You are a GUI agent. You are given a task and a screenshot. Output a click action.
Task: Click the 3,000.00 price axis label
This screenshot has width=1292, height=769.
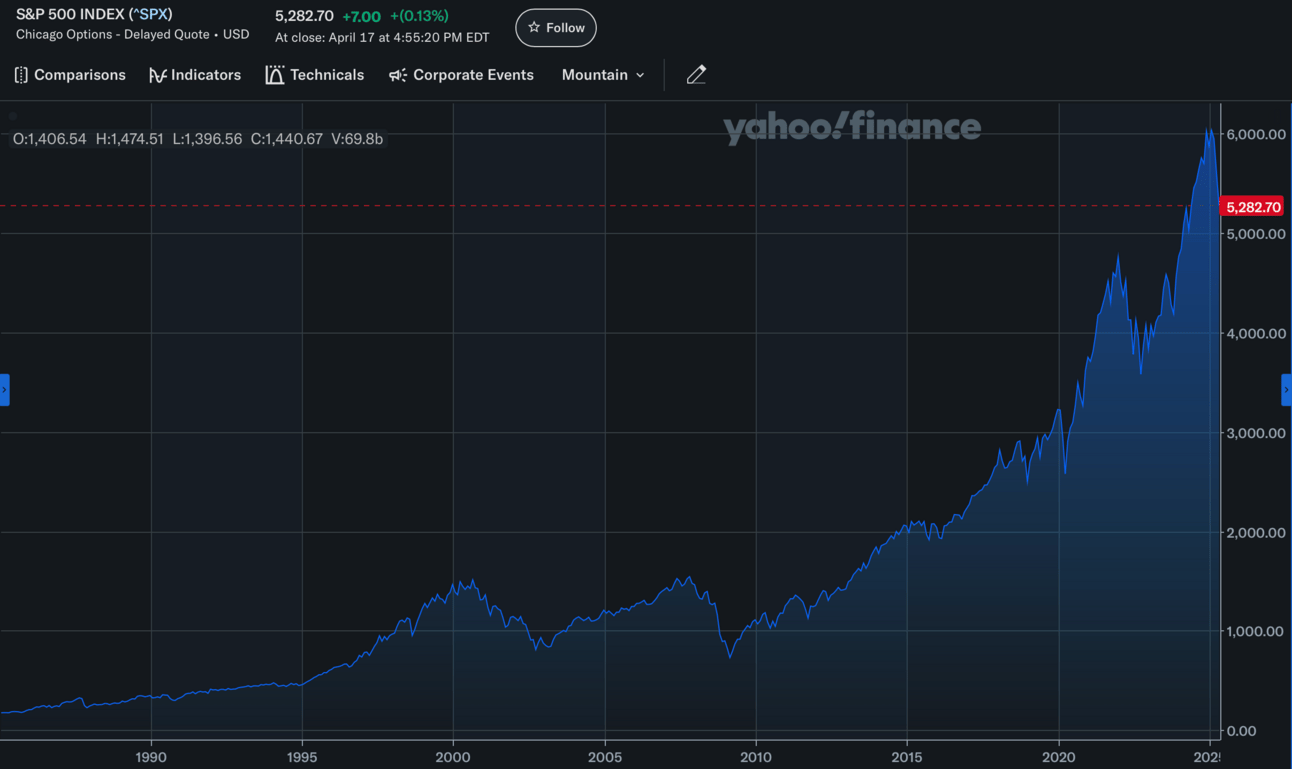pos(1255,433)
